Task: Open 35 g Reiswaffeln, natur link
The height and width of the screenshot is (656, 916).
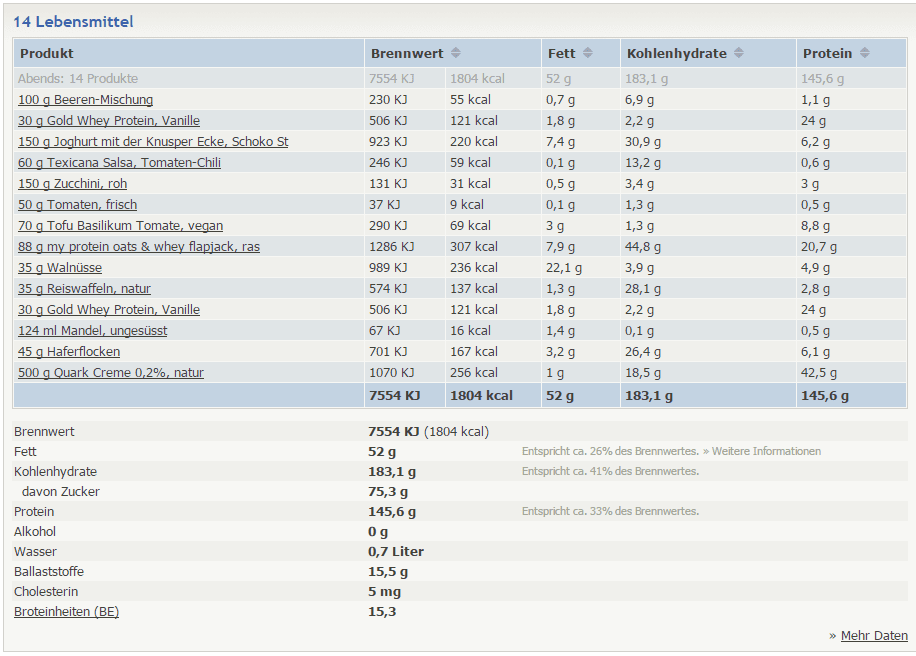Action: 84,289
